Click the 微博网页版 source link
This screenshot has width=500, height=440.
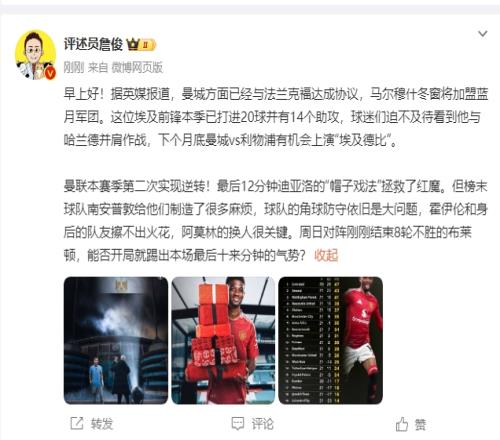click(x=137, y=68)
